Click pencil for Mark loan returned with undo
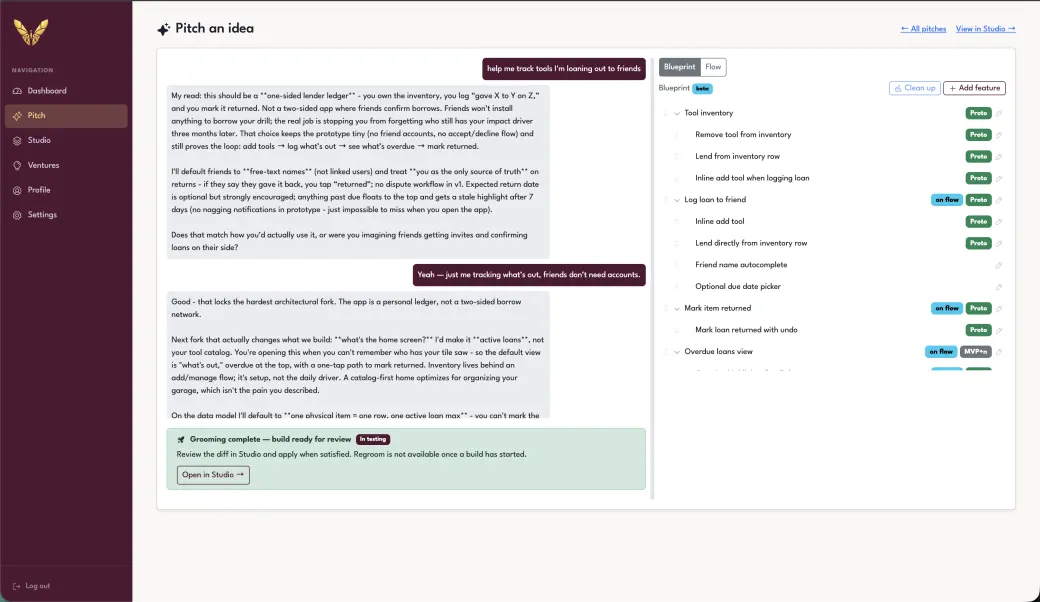The image size is (1040, 602). click(x=999, y=330)
